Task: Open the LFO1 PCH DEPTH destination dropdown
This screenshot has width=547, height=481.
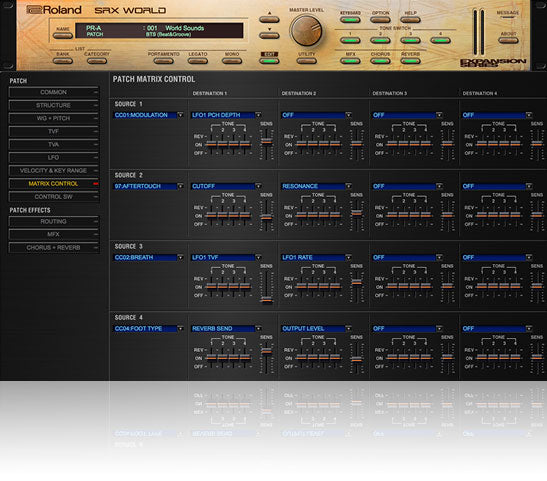Action: tap(226, 115)
